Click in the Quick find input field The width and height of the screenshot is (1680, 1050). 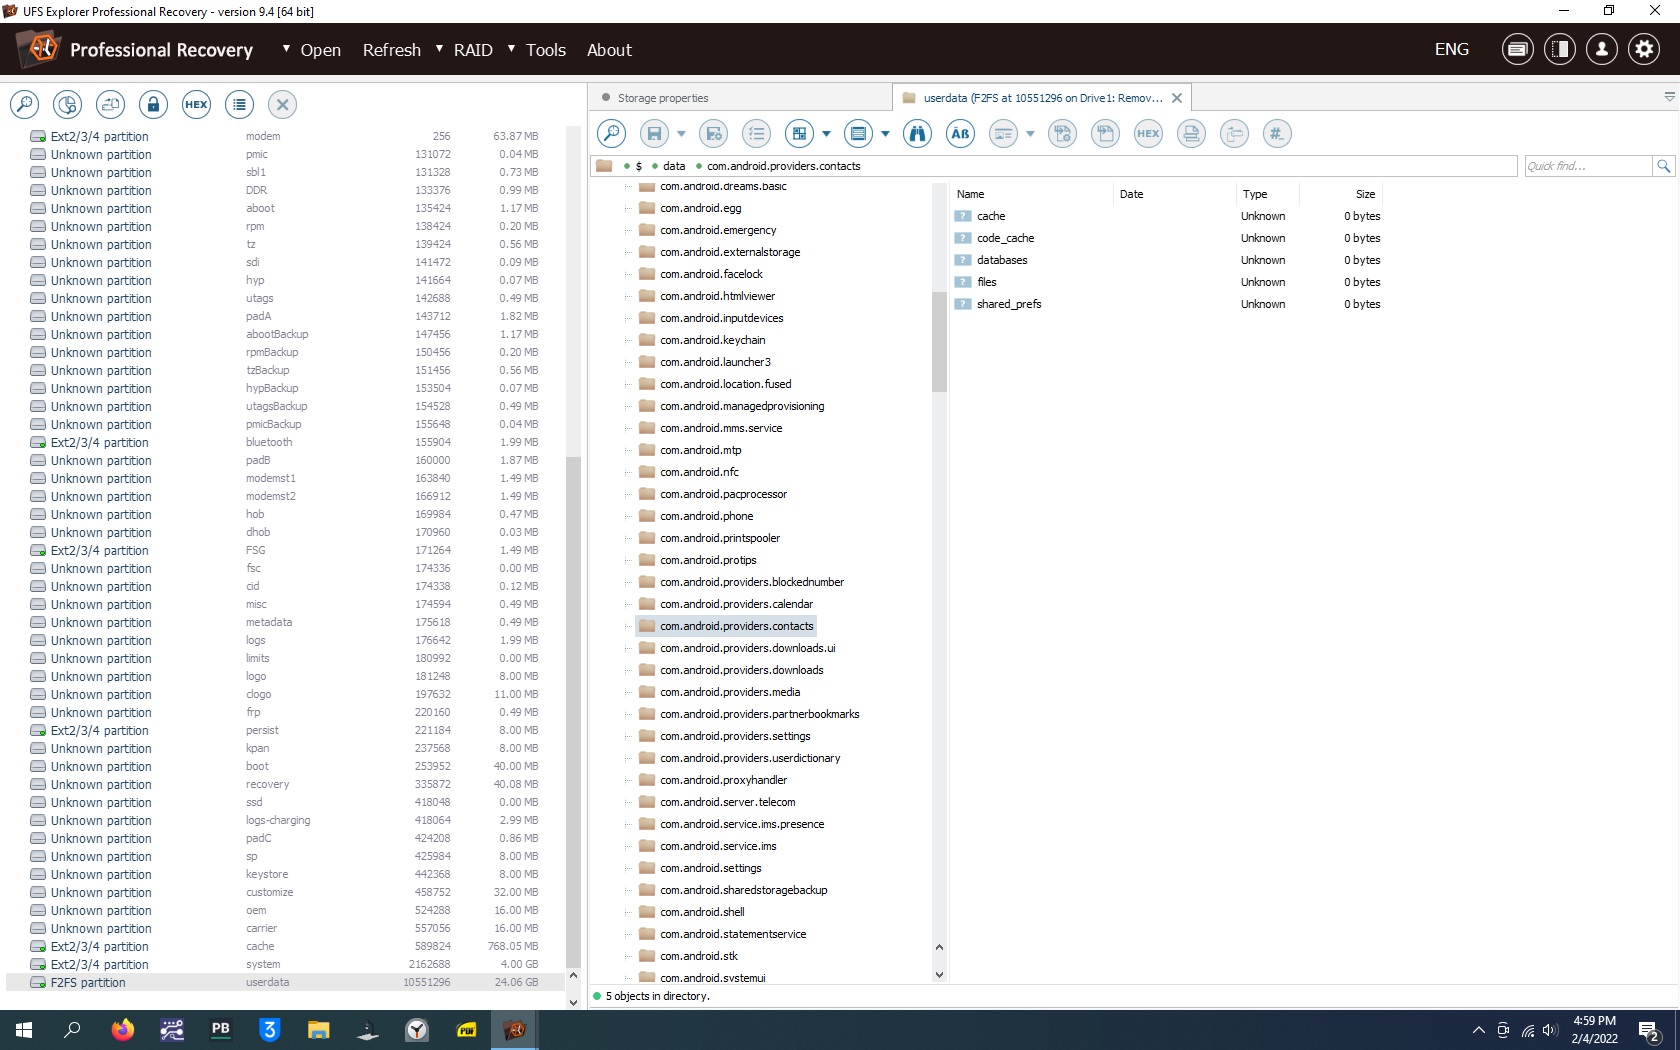(1587, 166)
